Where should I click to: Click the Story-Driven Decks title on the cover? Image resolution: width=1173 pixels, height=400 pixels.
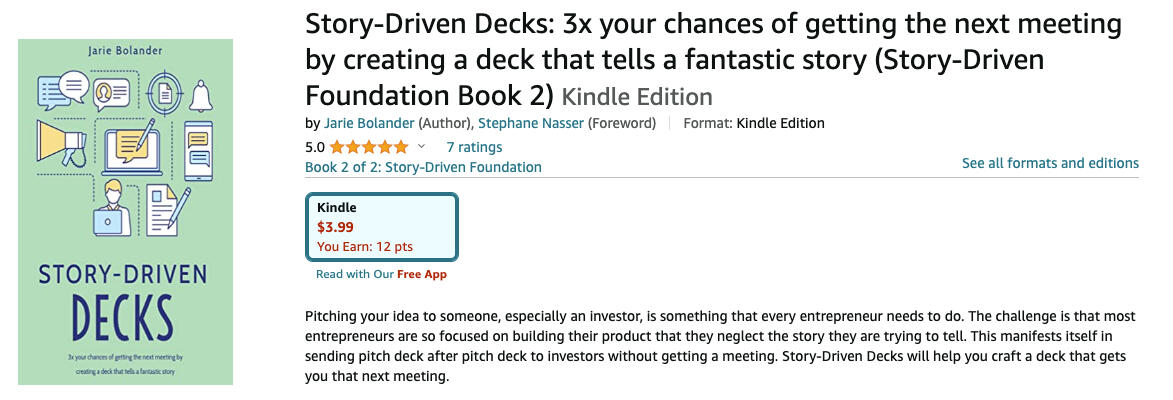pos(124,293)
